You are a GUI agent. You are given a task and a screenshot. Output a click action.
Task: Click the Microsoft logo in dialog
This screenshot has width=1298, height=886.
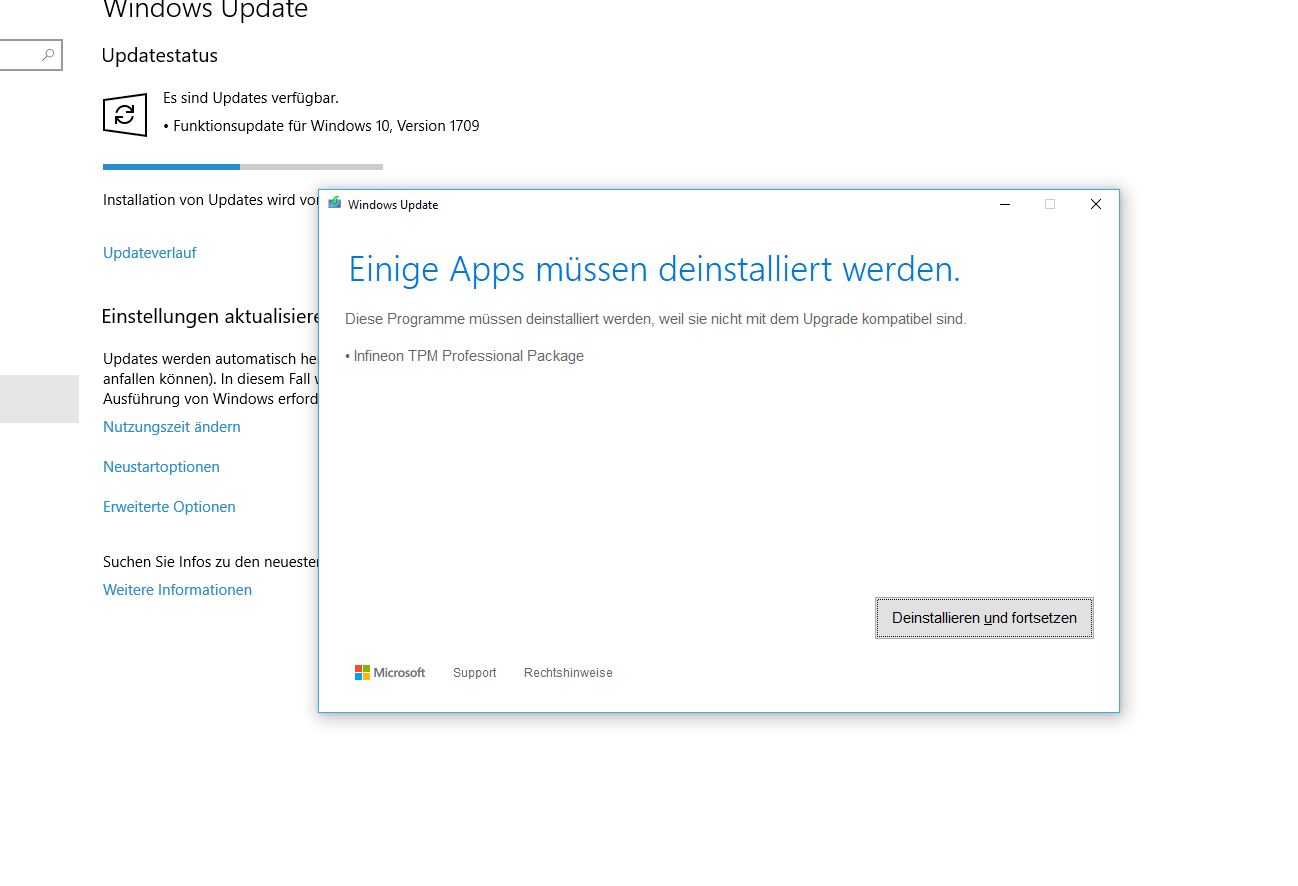(390, 673)
